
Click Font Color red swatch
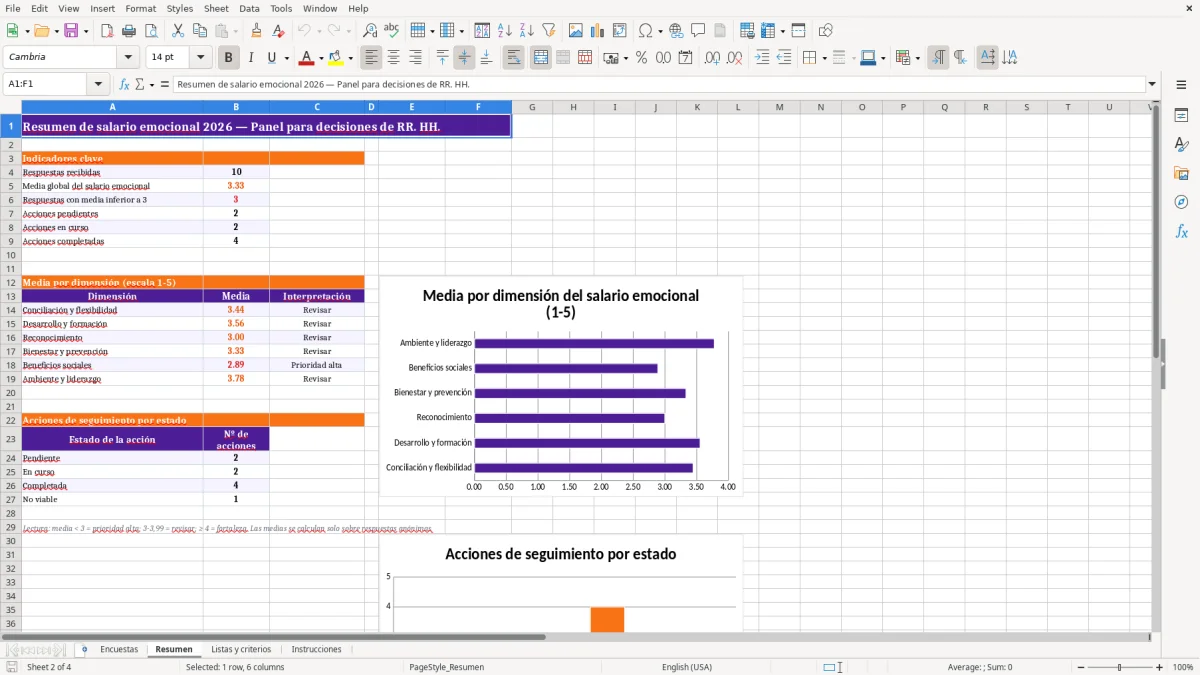coord(307,58)
